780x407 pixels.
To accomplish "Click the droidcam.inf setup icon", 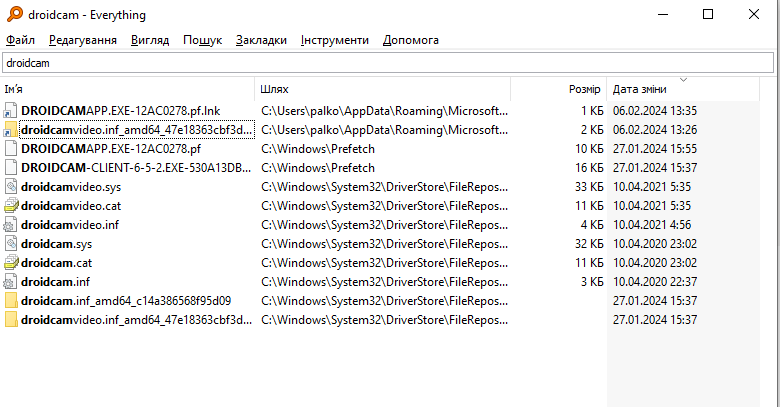I will [x=10, y=282].
